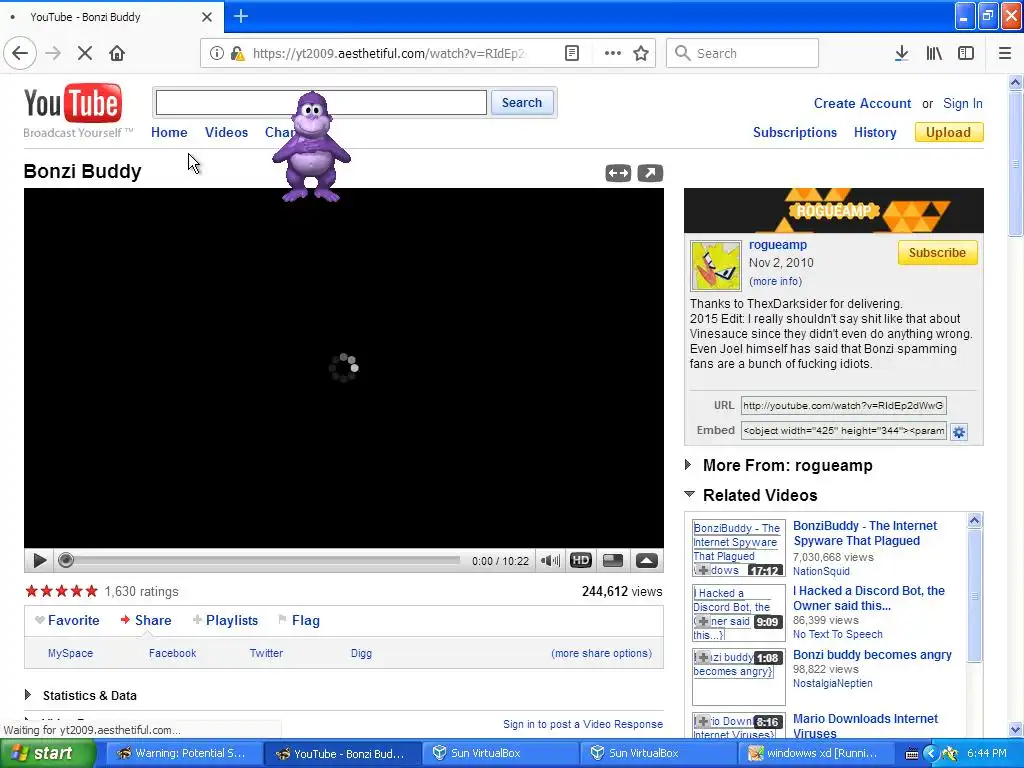Screen dimensions: 1024x768
Task: Open the library icon in the toolbar
Action: click(x=934, y=53)
